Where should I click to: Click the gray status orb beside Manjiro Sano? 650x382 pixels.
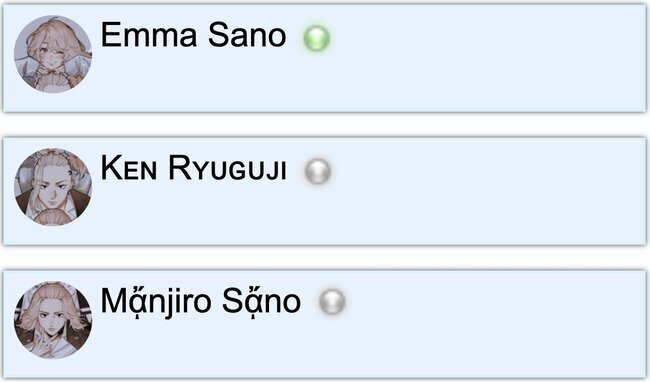pos(332,301)
